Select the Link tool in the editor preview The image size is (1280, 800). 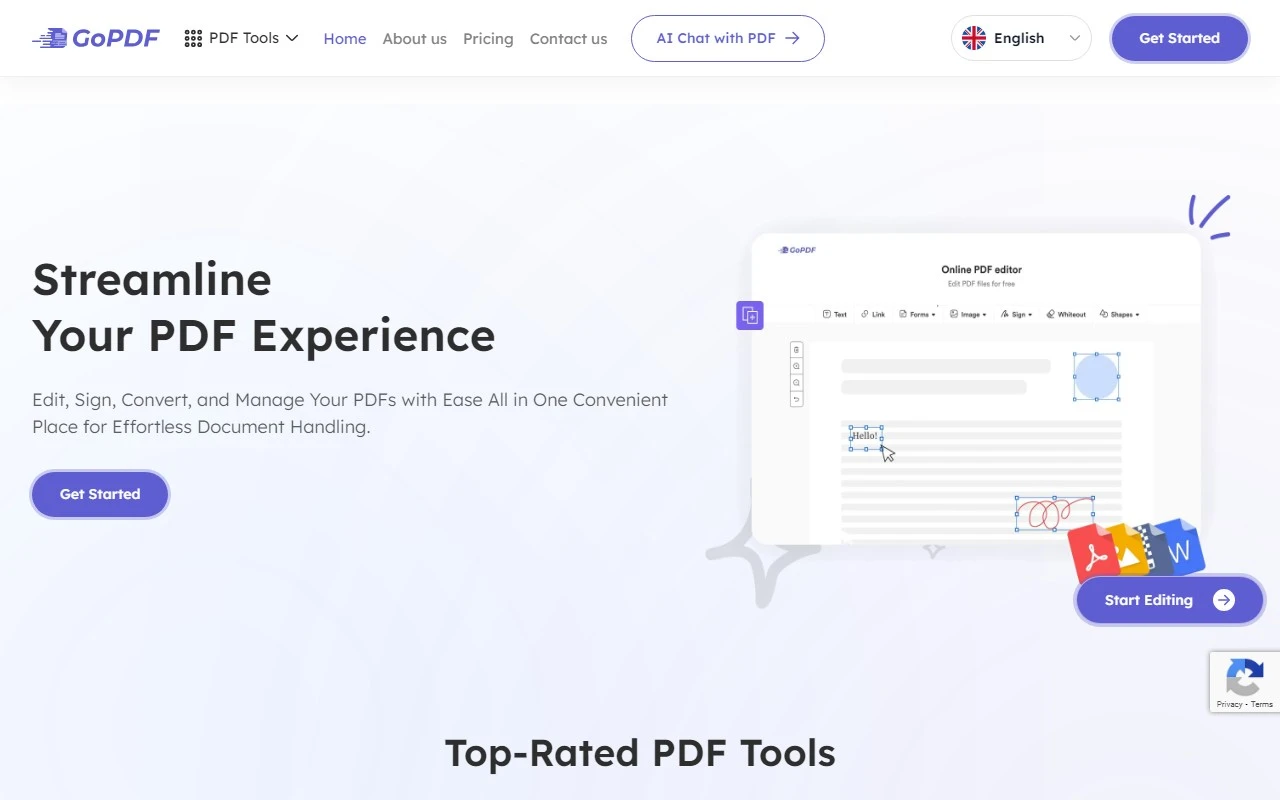pyautogui.click(x=873, y=314)
